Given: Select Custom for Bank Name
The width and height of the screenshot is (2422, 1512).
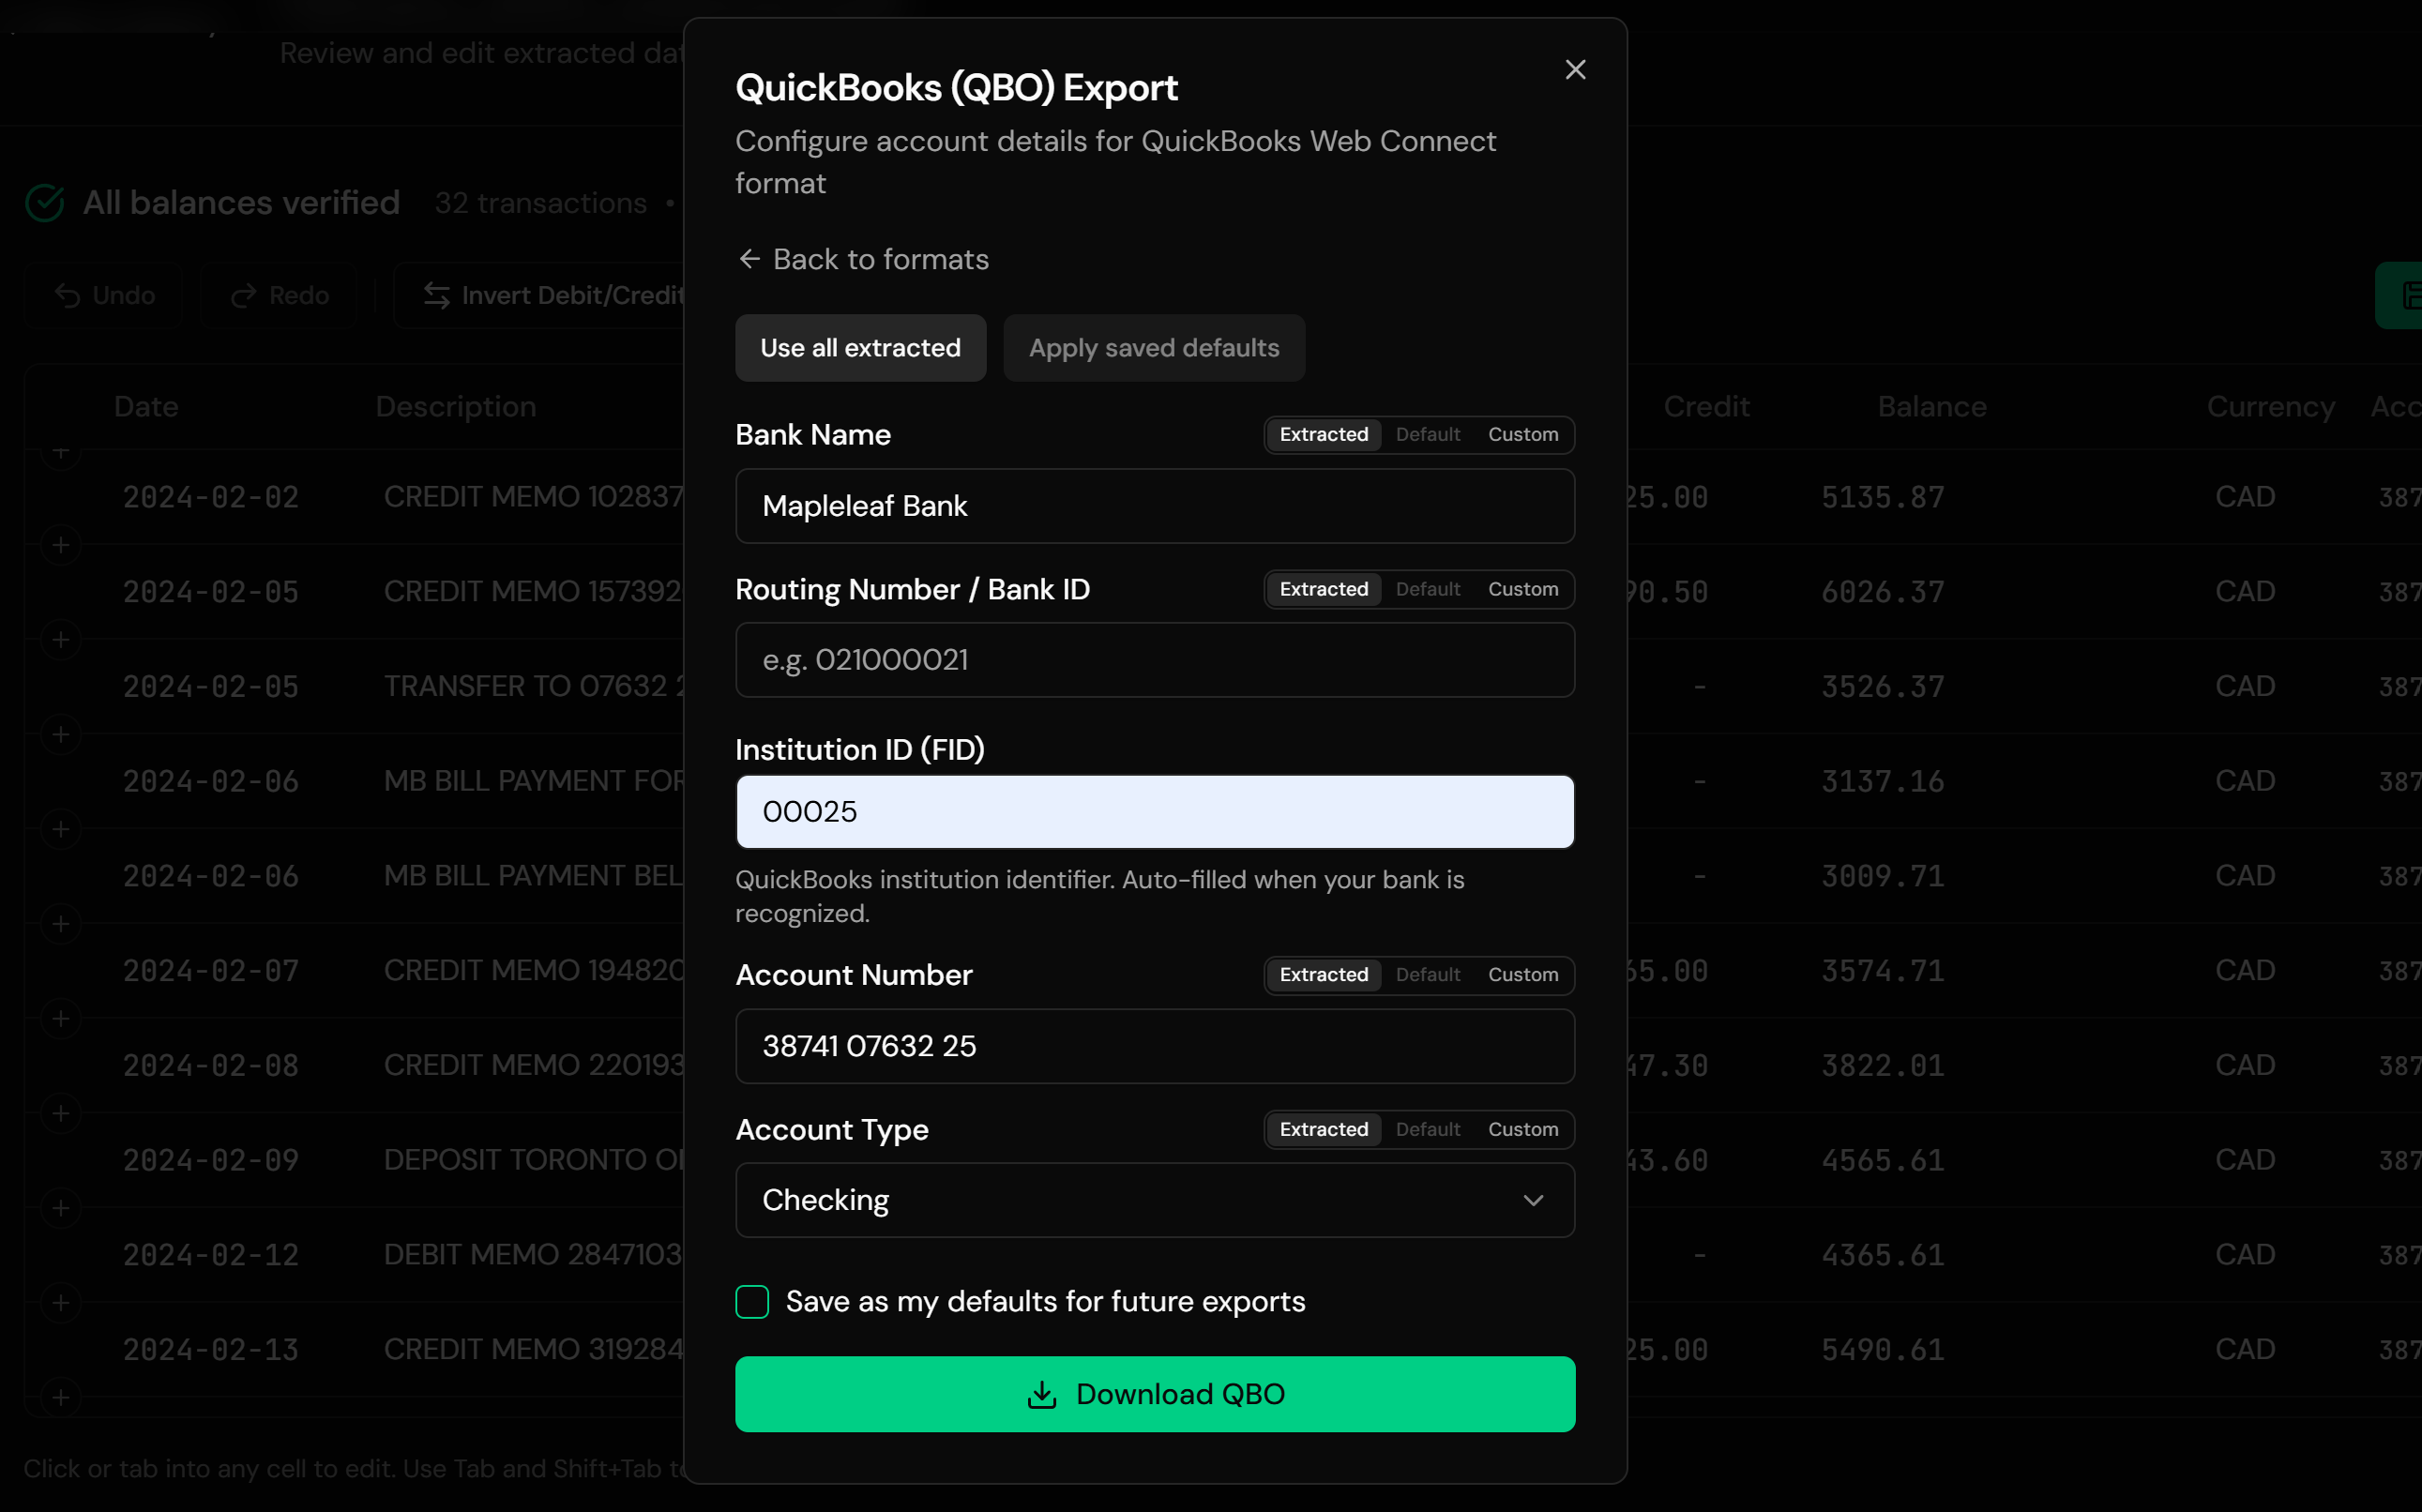Looking at the screenshot, I should [1522, 434].
